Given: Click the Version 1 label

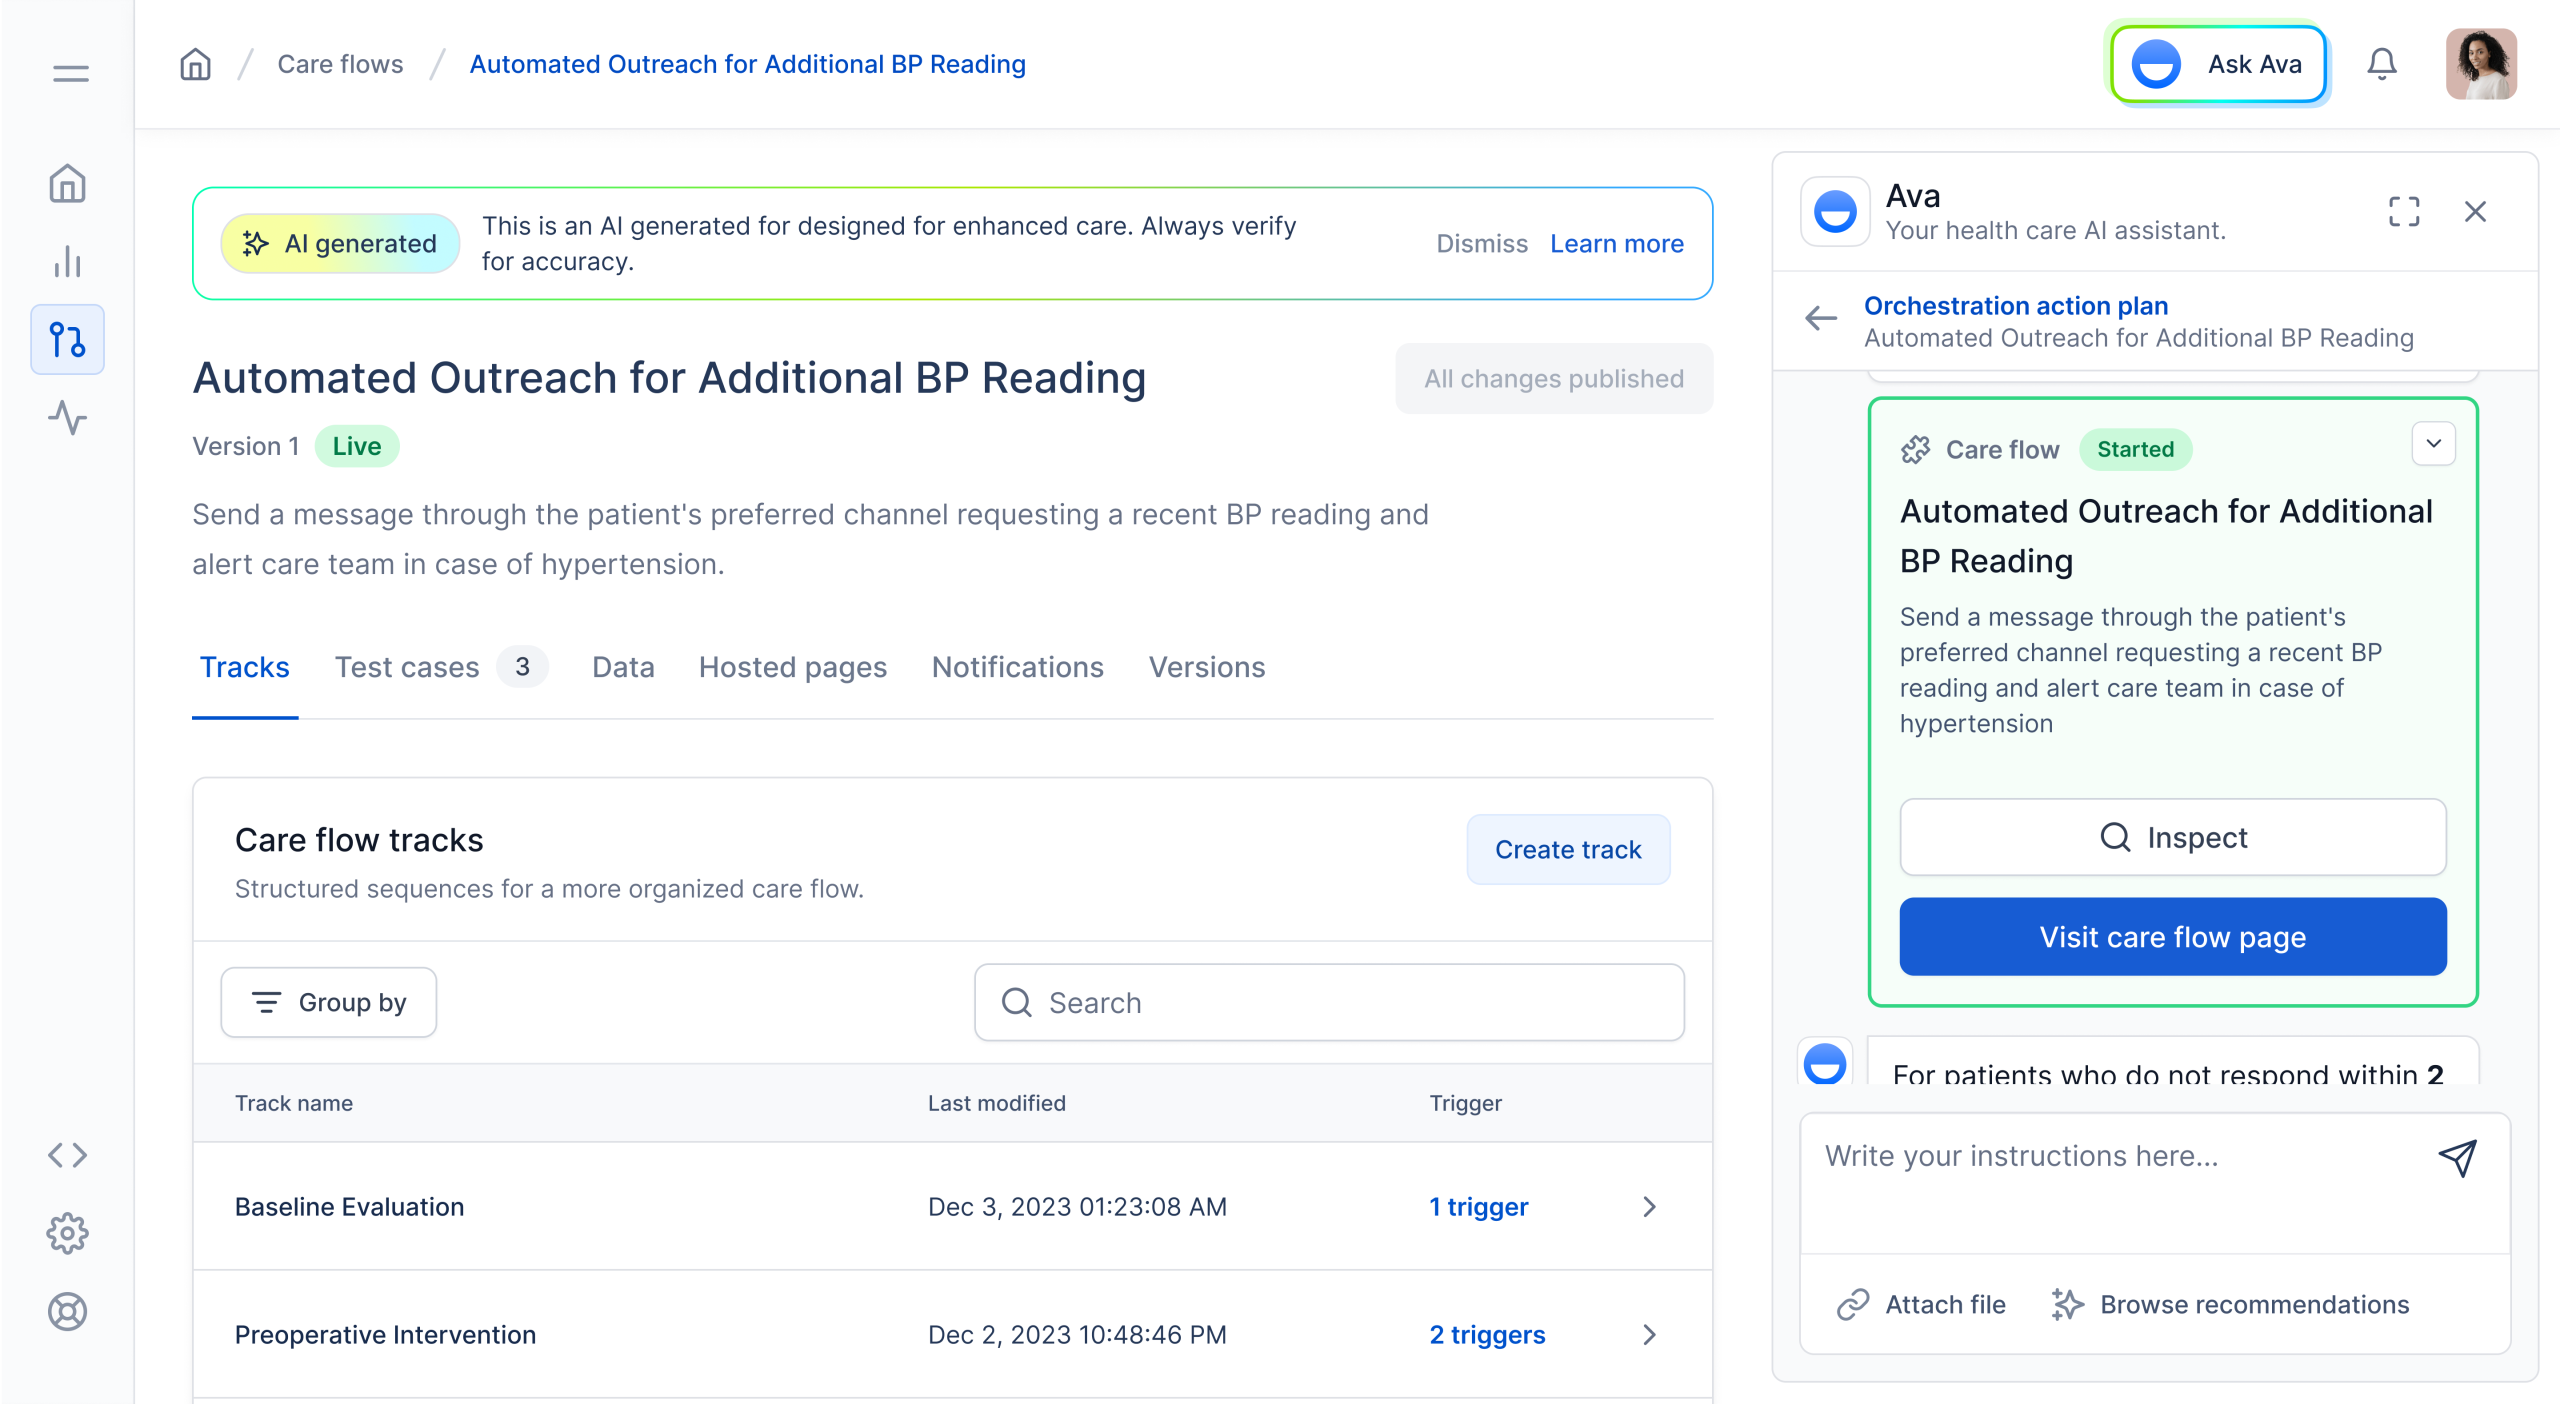Looking at the screenshot, I should (246, 446).
